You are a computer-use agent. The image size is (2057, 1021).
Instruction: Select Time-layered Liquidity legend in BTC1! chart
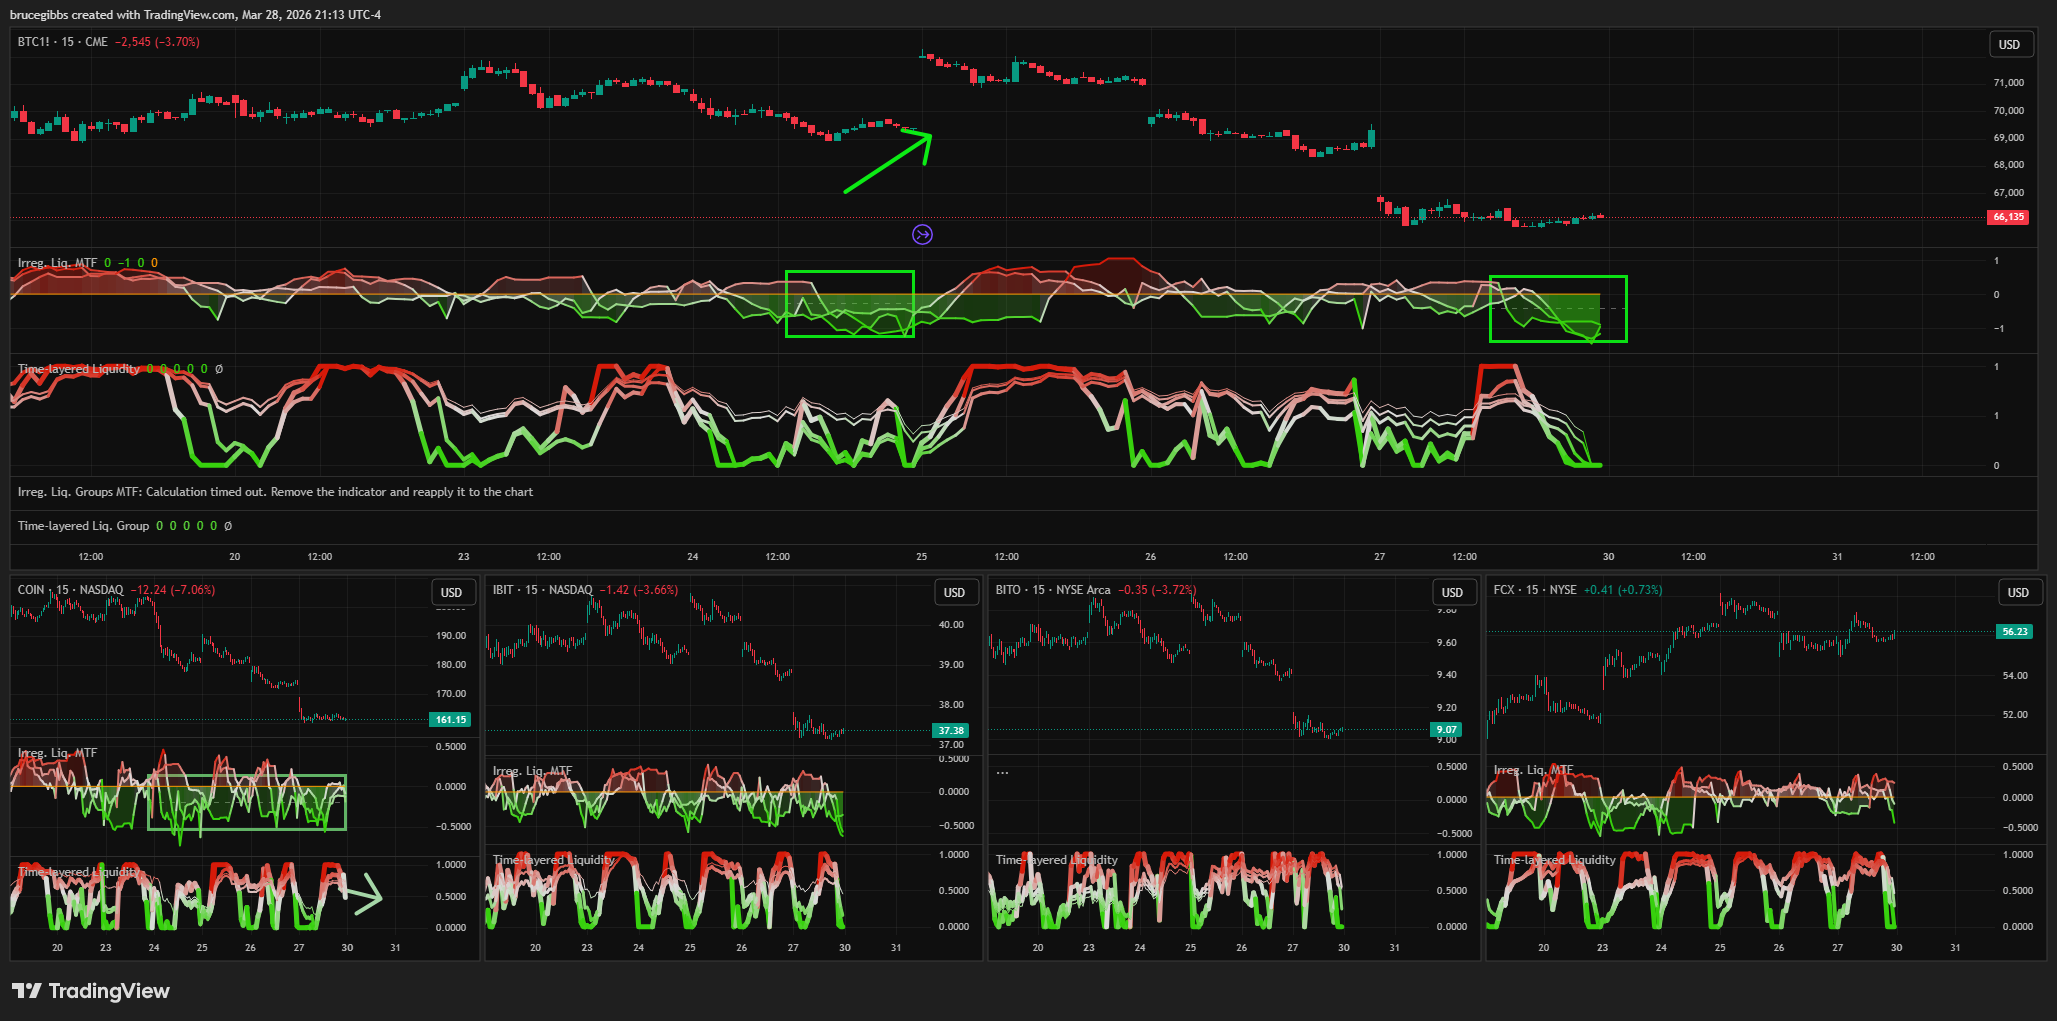tap(78, 369)
